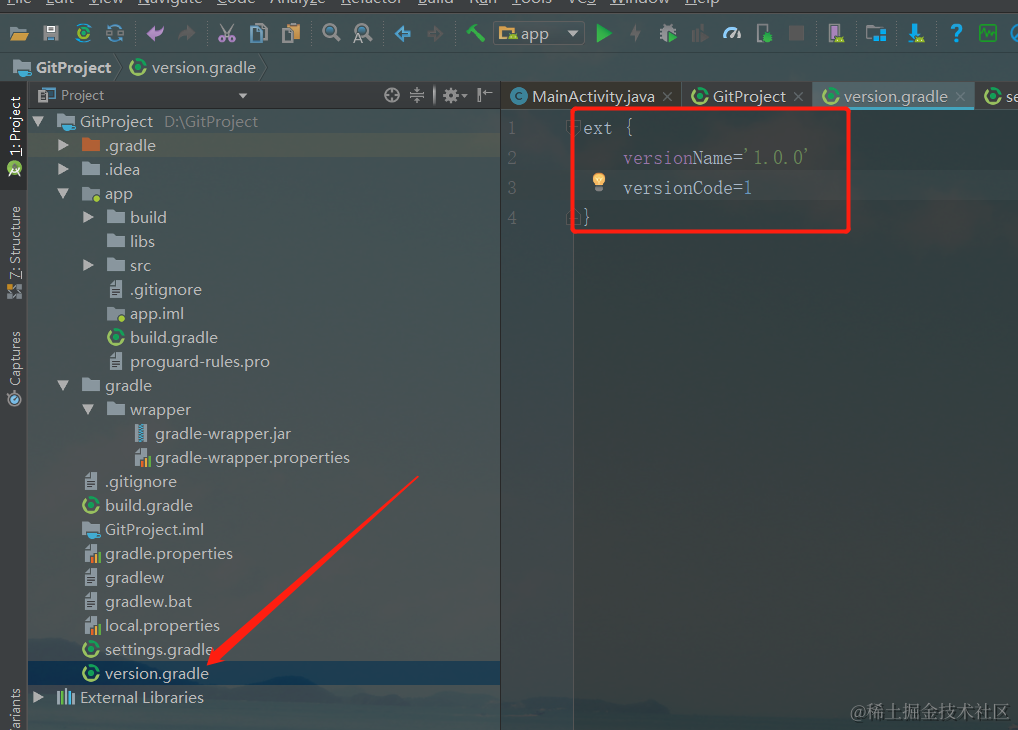Click the Copy toolbar icon
The width and height of the screenshot is (1018, 730).
[258, 33]
